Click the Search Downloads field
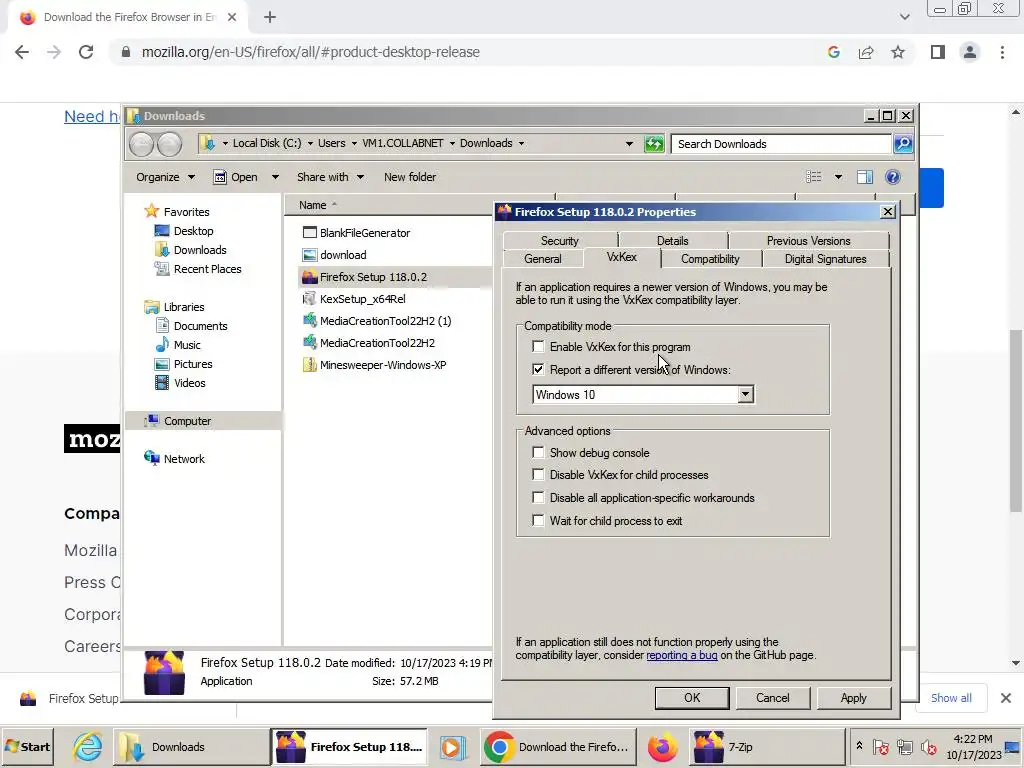This screenshot has height=768, width=1024. (x=782, y=144)
